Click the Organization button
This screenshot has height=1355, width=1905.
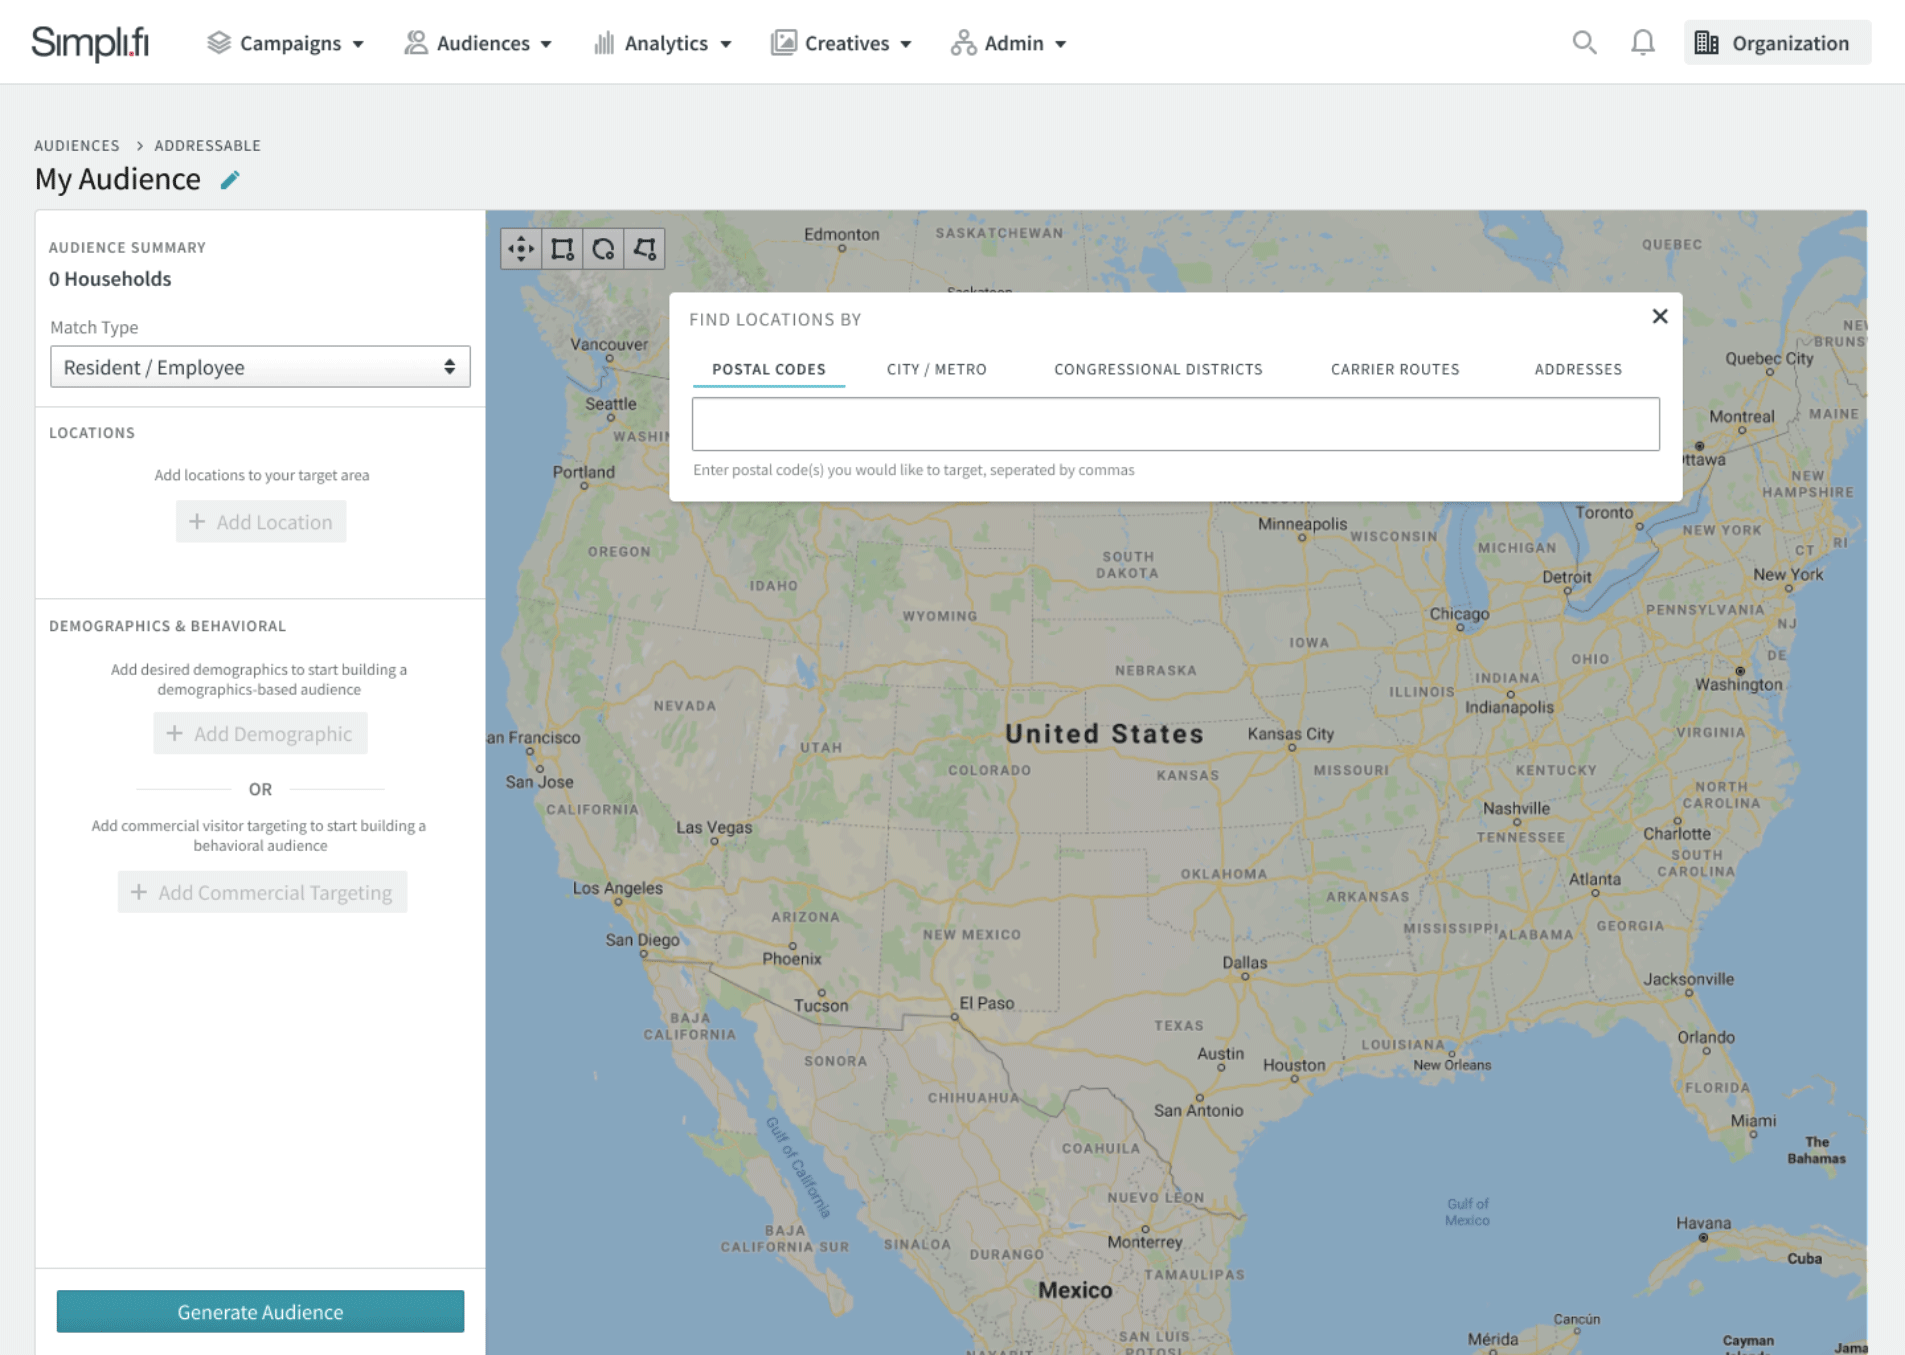1776,43
